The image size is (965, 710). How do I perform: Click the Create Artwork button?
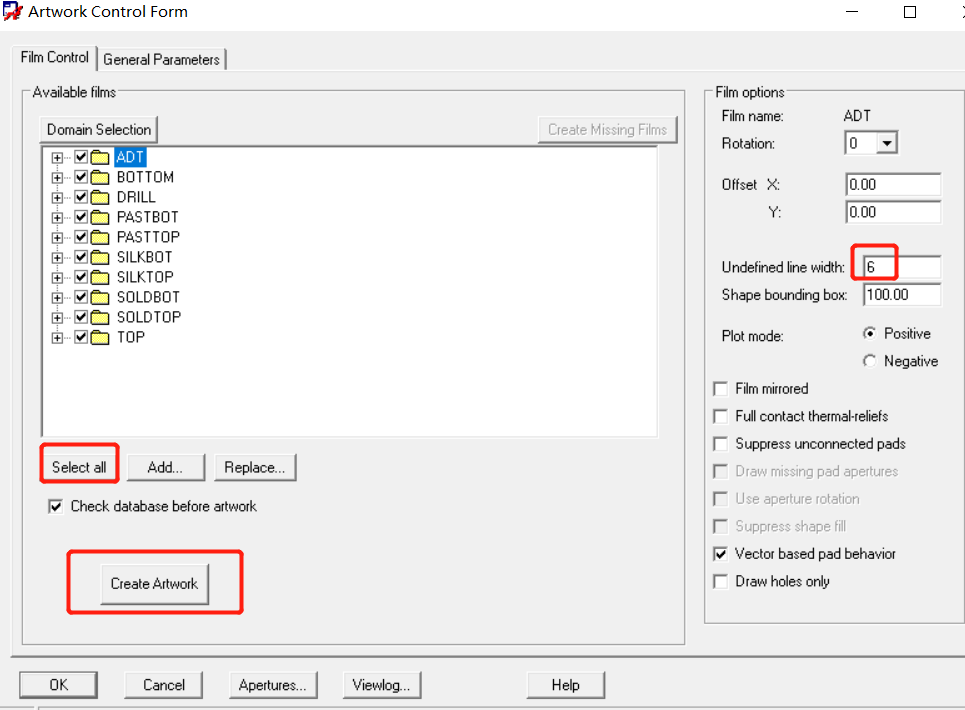click(154, 584)
